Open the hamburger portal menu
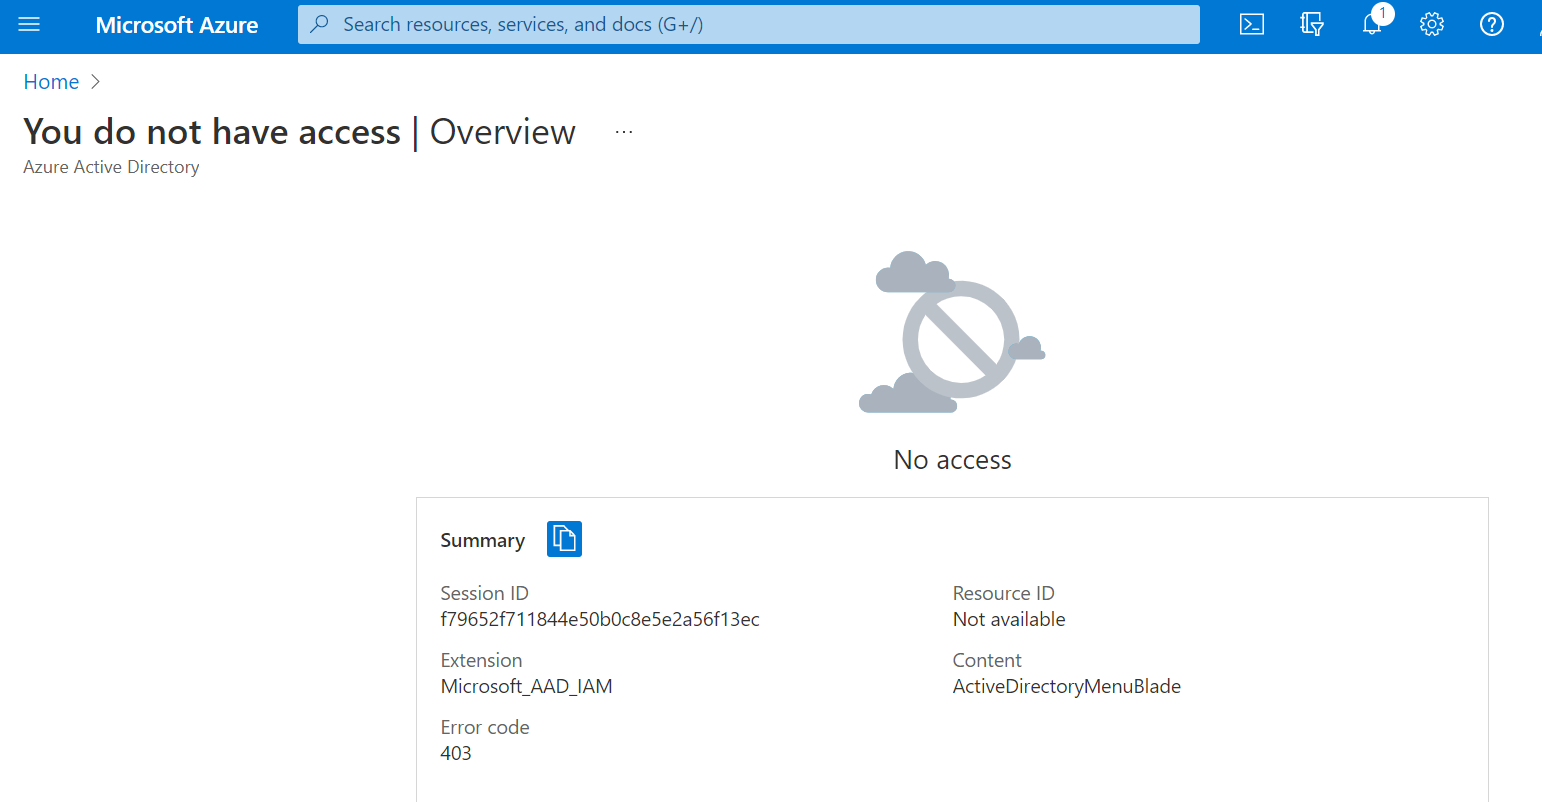1542x802 pixels. click(29, 24)
